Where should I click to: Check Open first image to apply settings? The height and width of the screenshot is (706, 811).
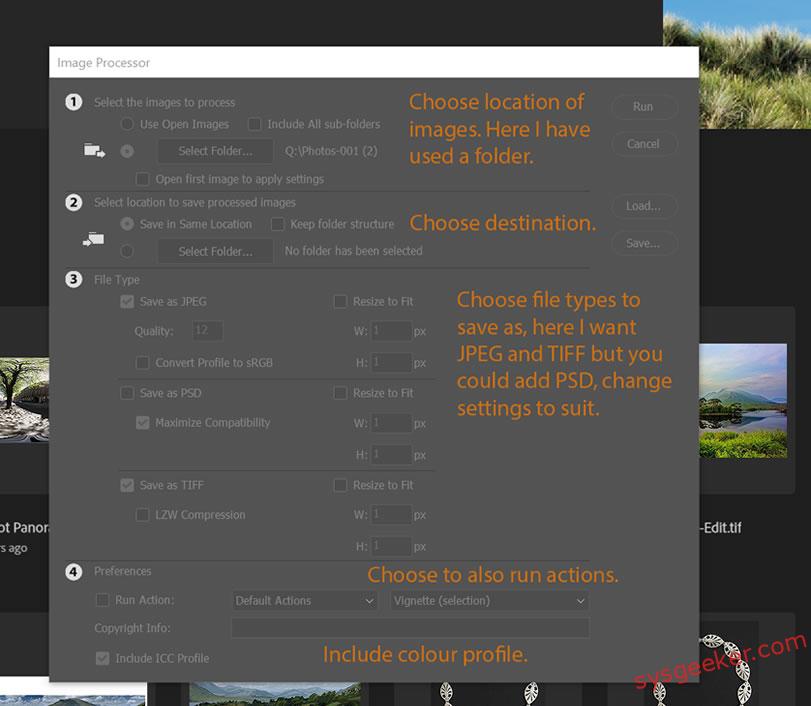pos(143,177)
